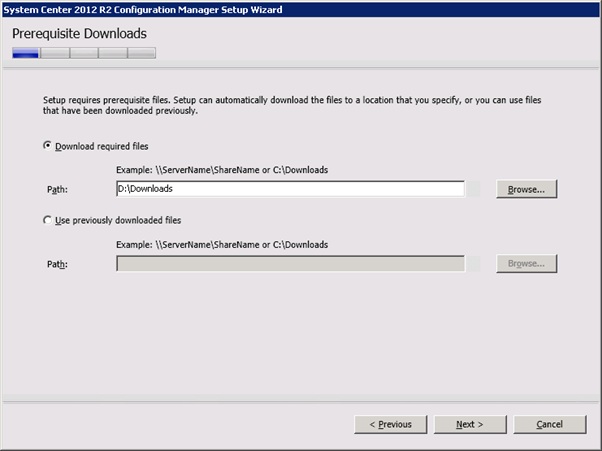The width and height of the screenshot is (602, 451).
Task: Browse for the download folder location
Action: click(x=526, y=189)
